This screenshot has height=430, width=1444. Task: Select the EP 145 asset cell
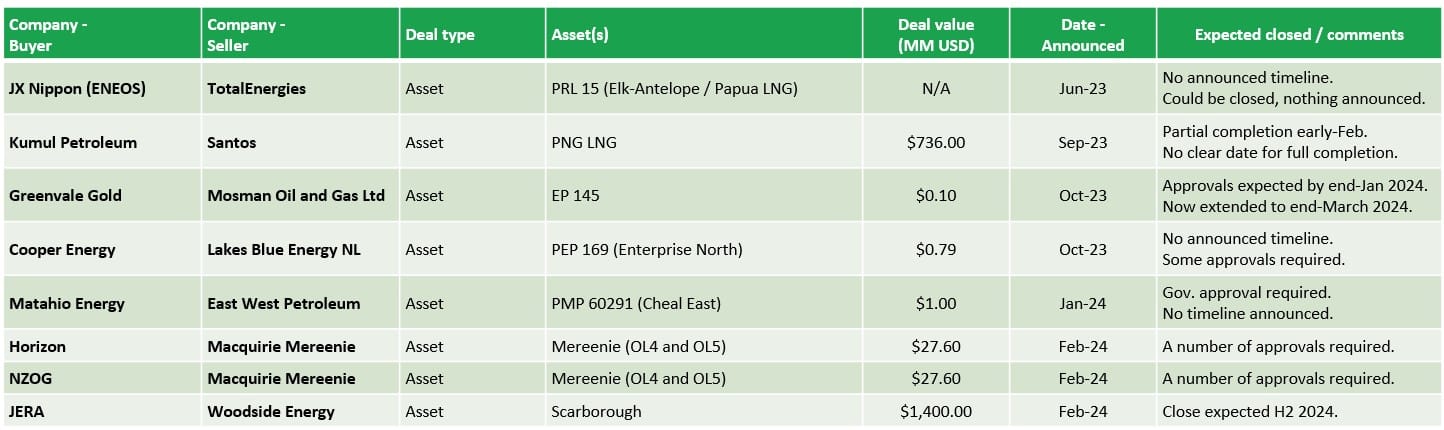pos(576,195)
